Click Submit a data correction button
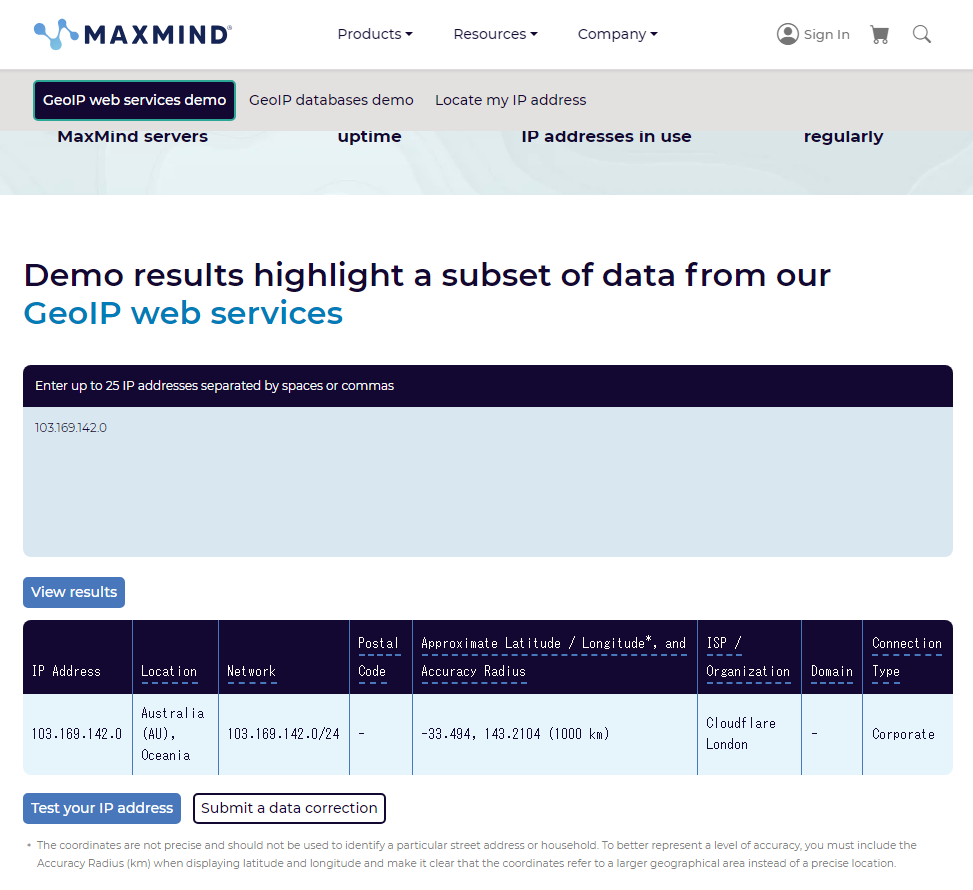 289,808
